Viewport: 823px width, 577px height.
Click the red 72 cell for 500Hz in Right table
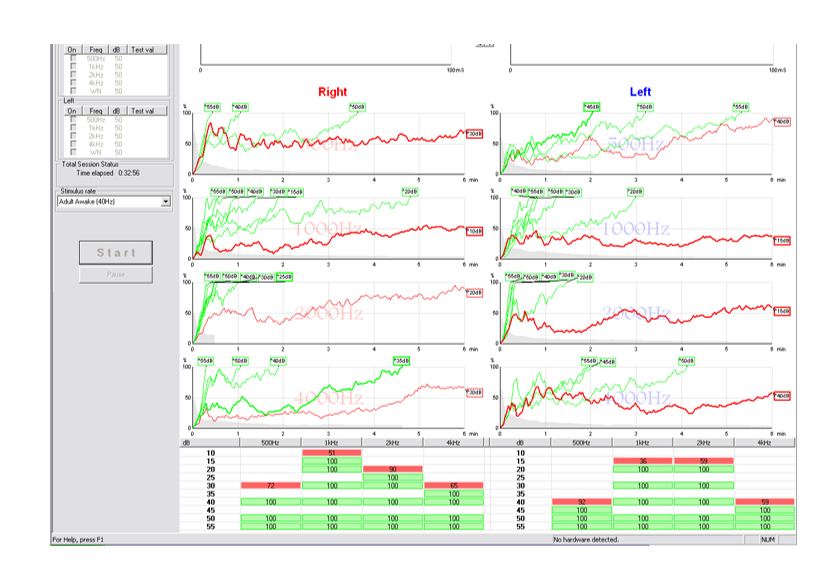(x=271, y=486)
